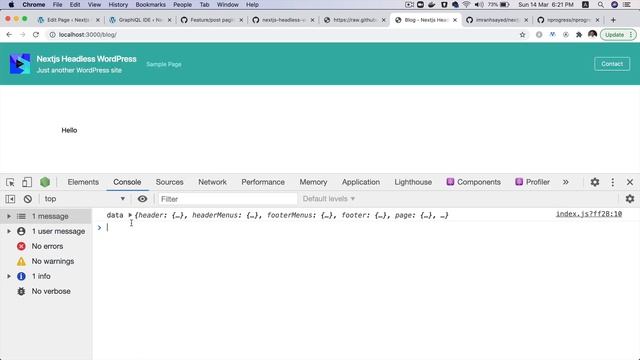Viewport: 640px width, 360px height.
Task: Open the Chrome profile avatar
Action: 592,35
